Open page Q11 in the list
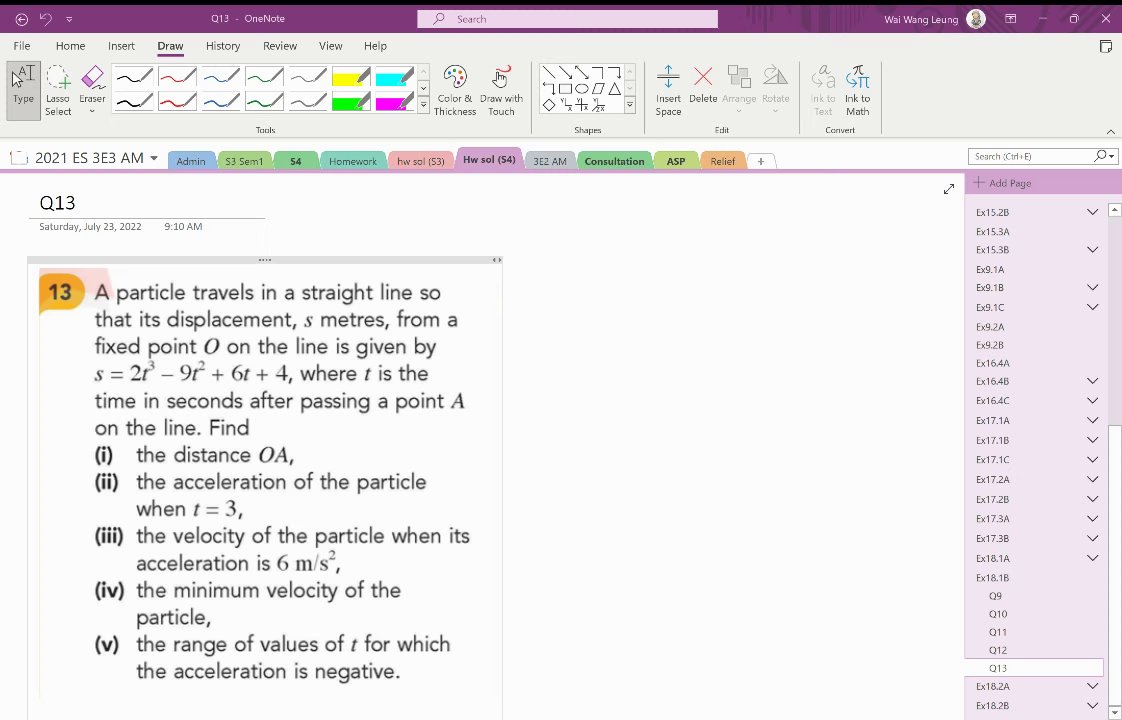This screenshot has width=1122, height=720. click(997, 632)
